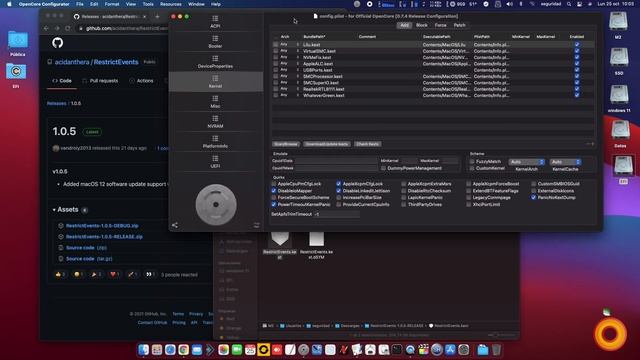Open the DeviceProperties section in sidebar
Viewport: 640px width, 360px height.
click(215, 62)
